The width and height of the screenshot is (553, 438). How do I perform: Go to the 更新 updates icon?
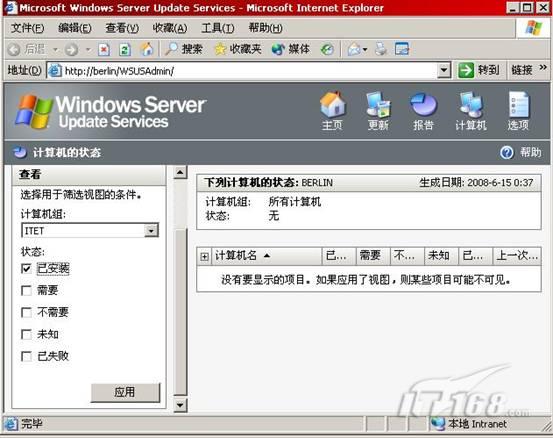(x=378, y=105)
